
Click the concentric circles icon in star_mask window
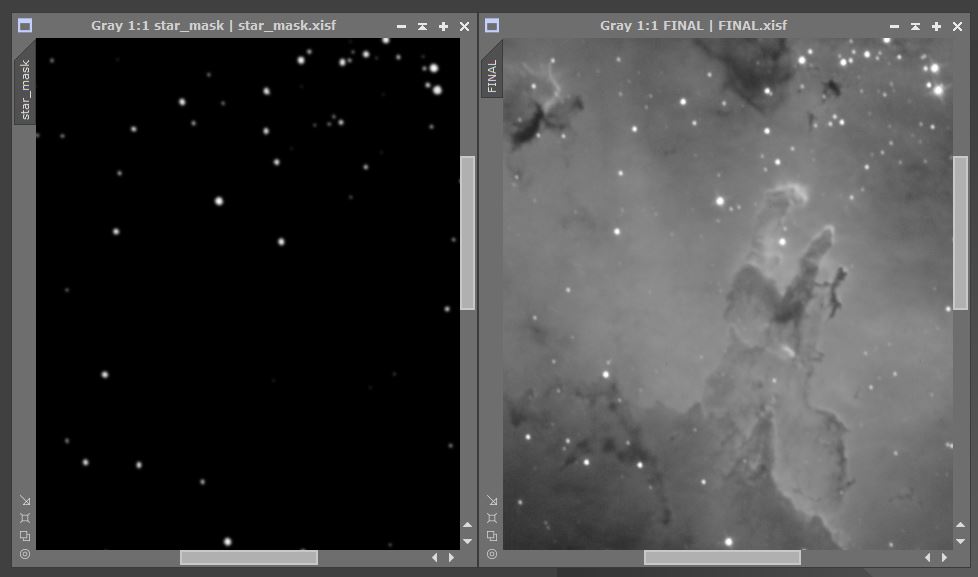tap(25, 554)
